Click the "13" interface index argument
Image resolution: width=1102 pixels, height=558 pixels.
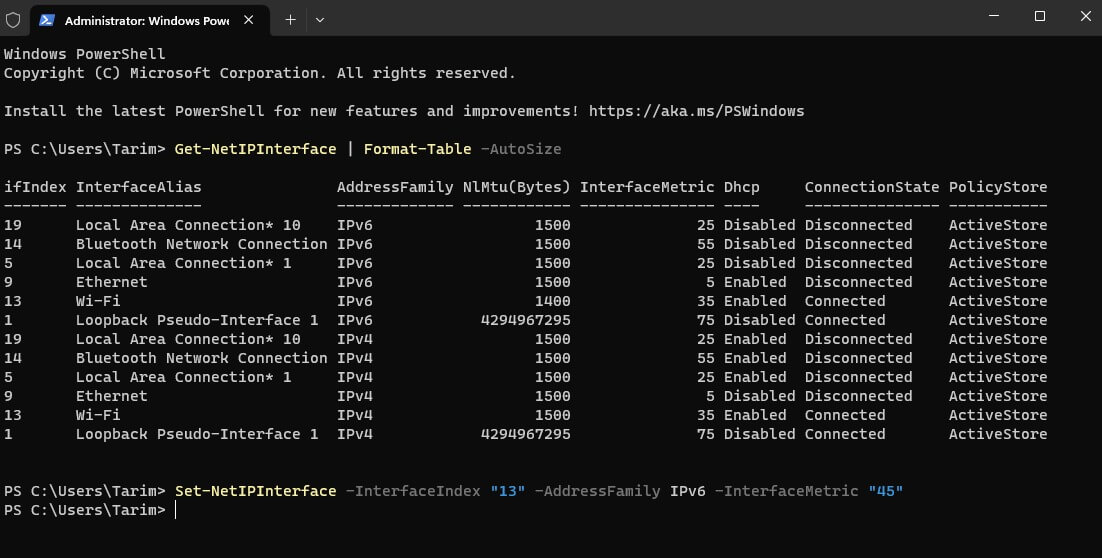tap(507, 491)
